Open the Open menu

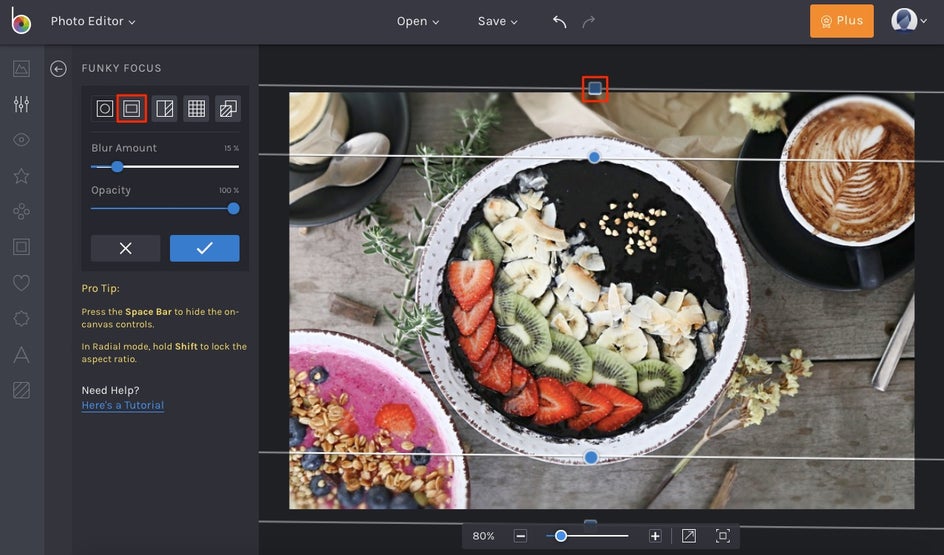[418, 21]
